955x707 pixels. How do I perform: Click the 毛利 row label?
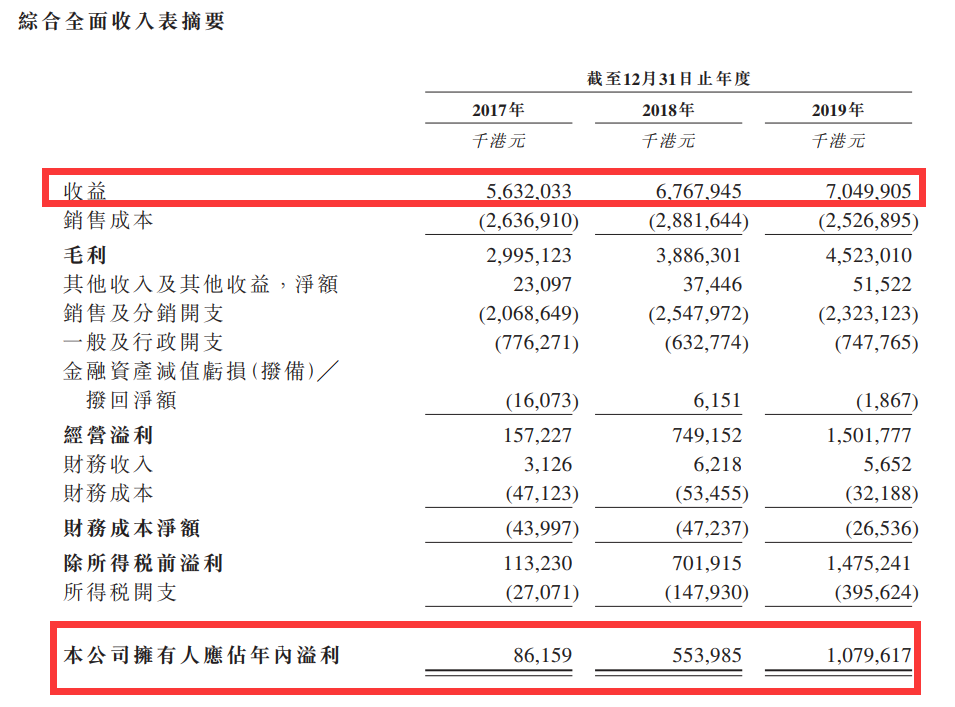point(85,255)
